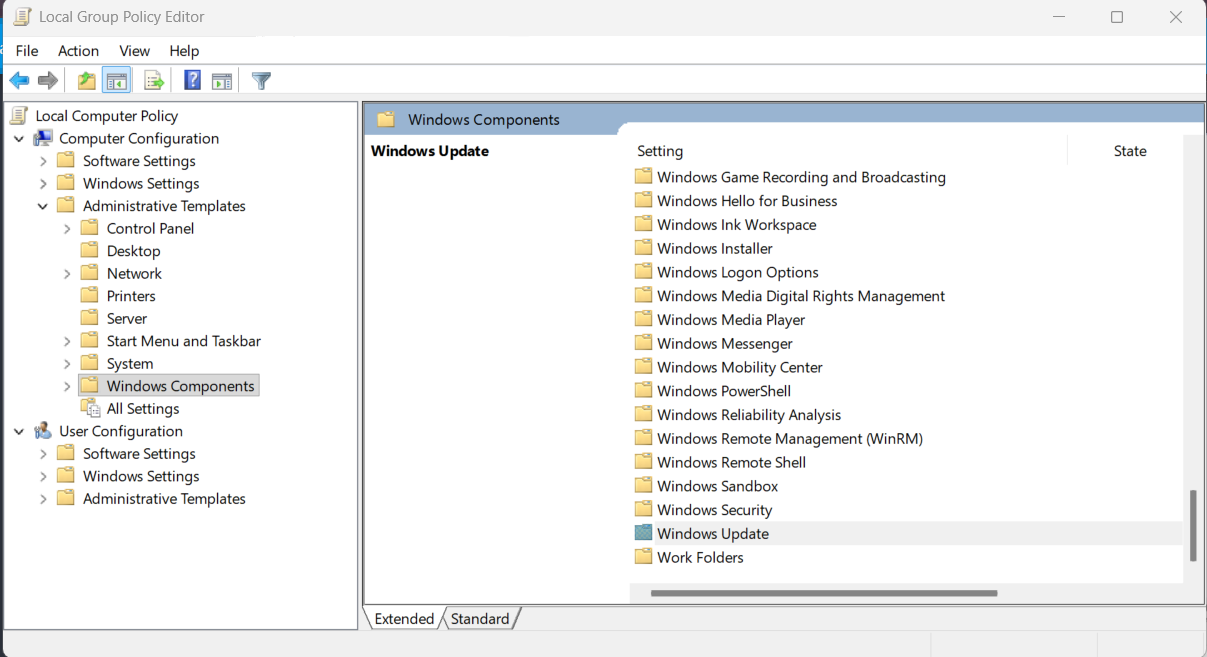This screenshot has width=1207, height=657.
Task: Select the All Settings tree icon
Action: 91,408
